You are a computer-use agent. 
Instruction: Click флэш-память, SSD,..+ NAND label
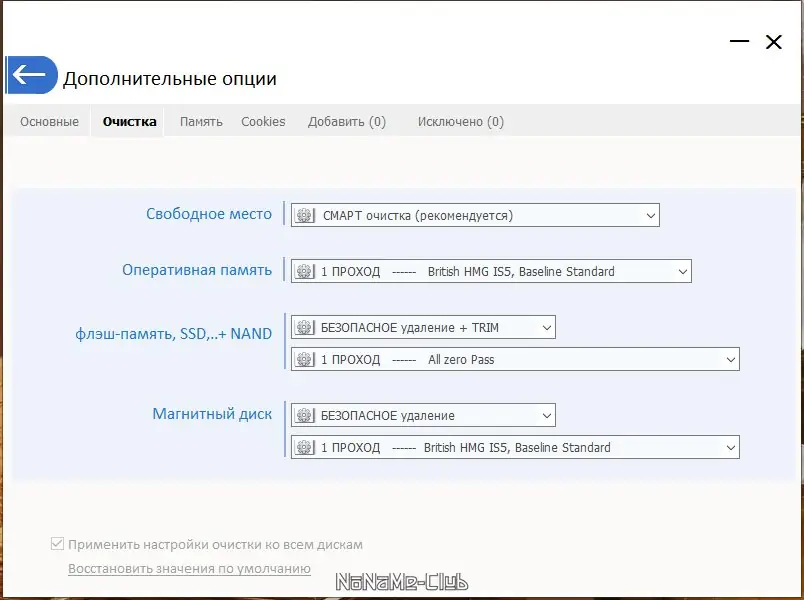click(173, 334)
